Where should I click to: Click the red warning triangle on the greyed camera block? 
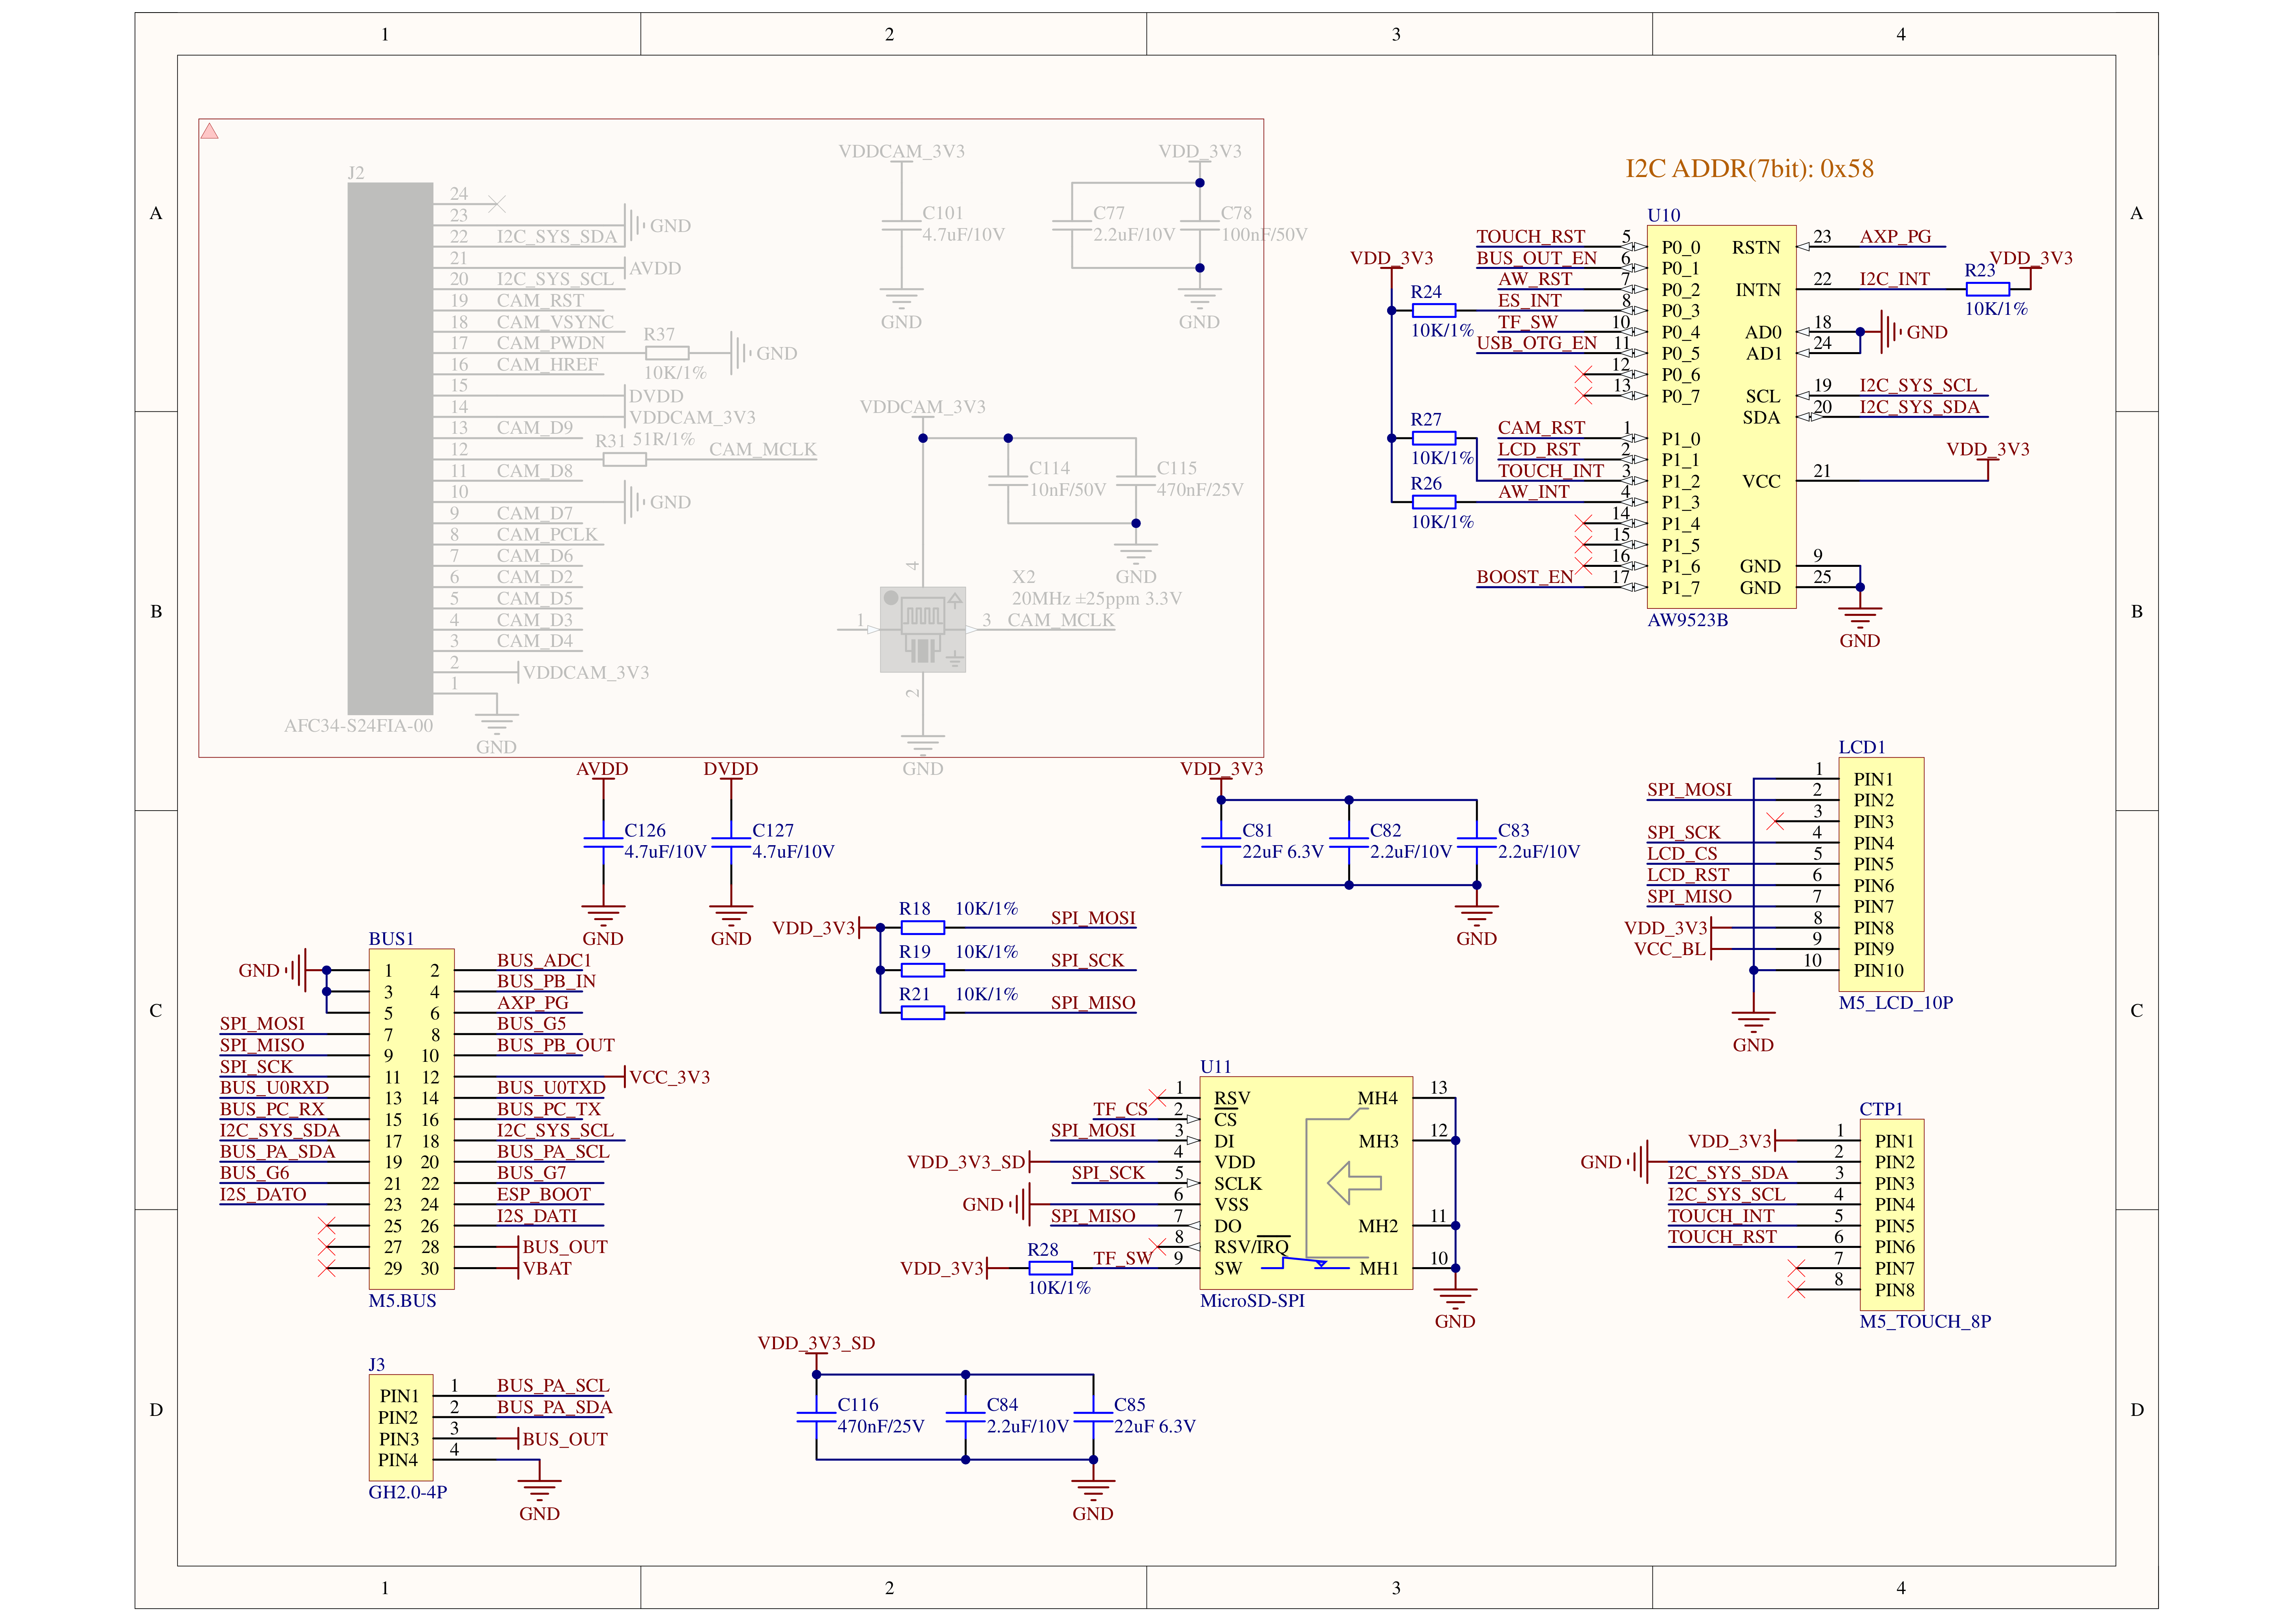(x=209, y=131)
